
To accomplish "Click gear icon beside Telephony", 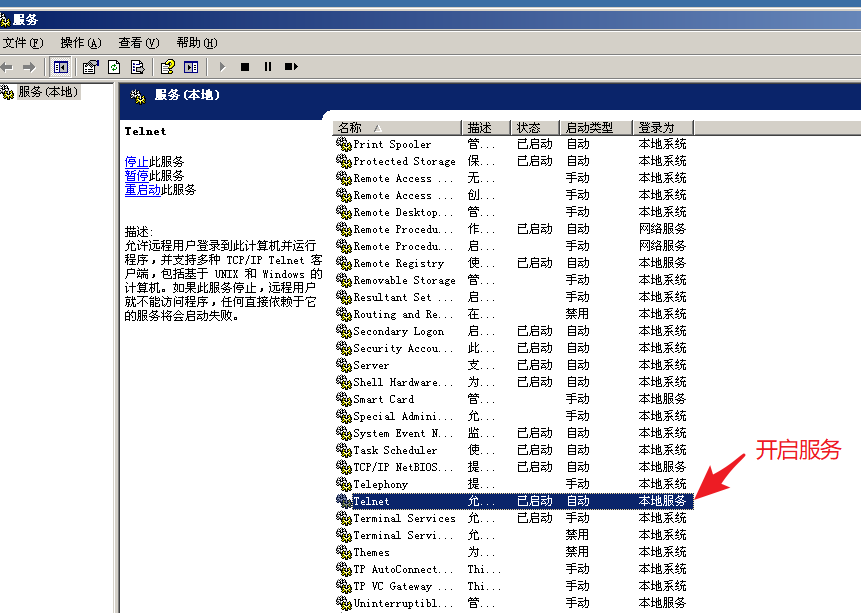I will click(x=344, y=484).
